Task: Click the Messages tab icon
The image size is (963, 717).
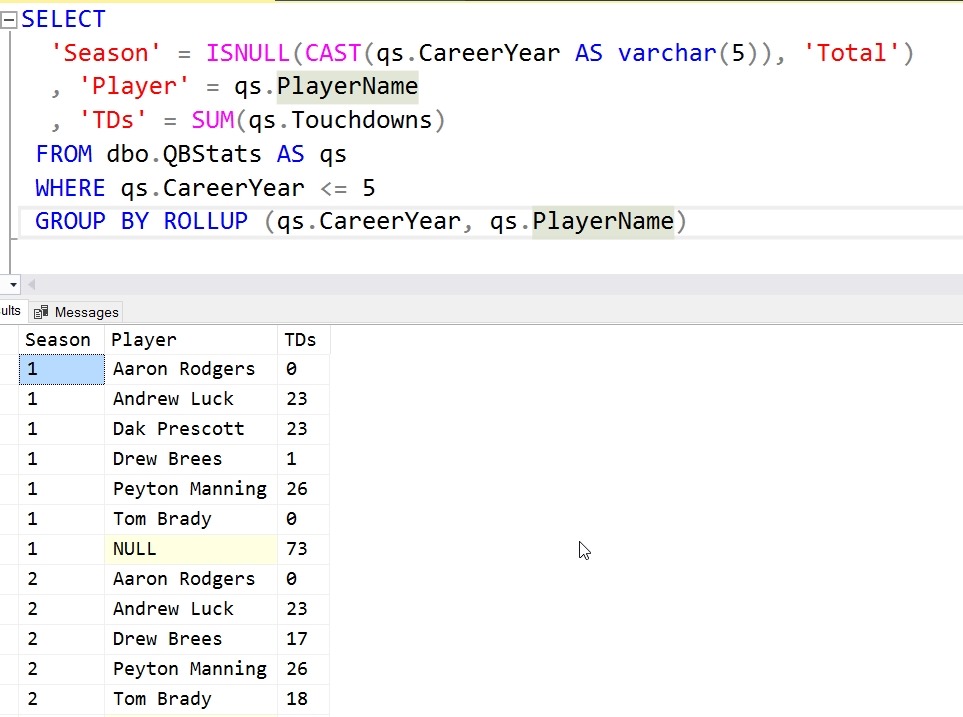Action: (41, 312)
